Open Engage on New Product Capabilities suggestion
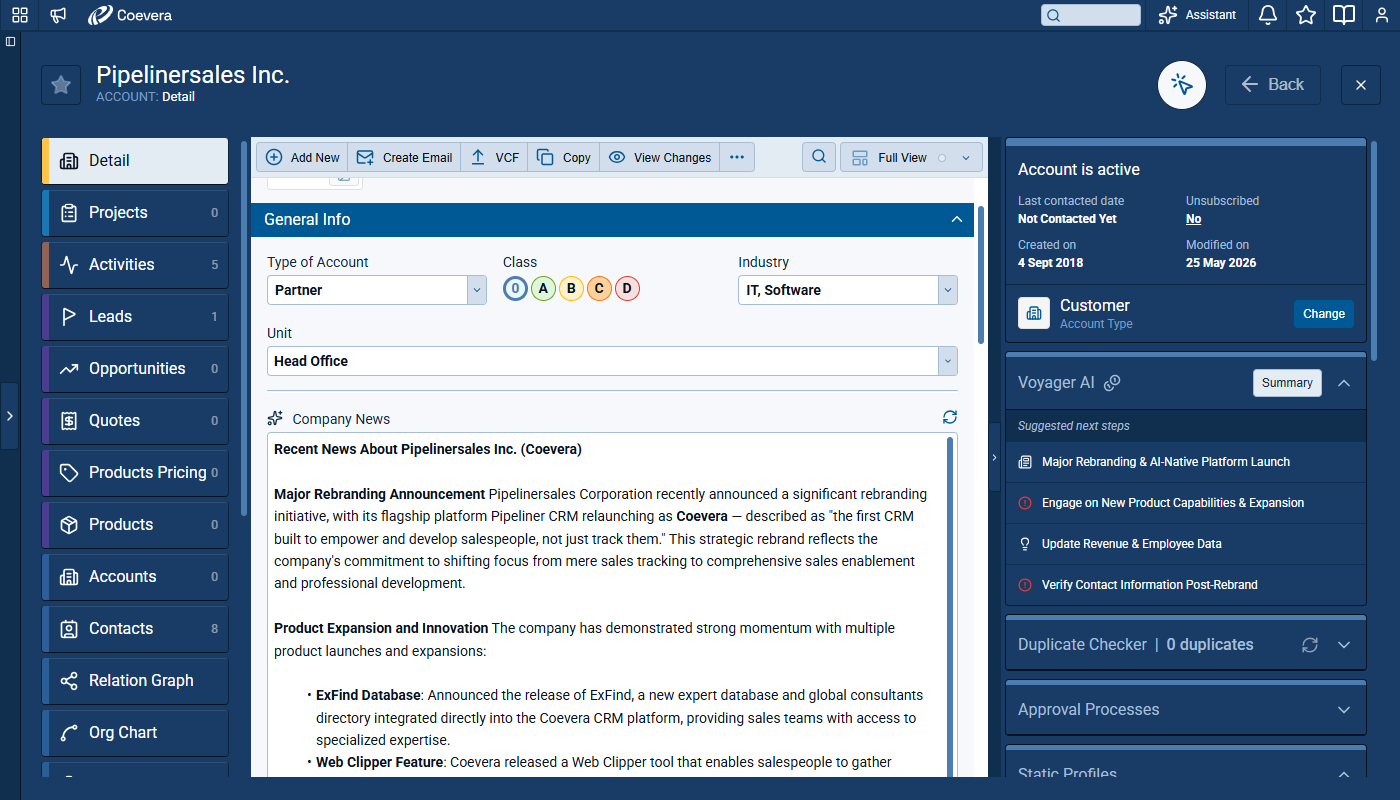The image size is (1400, 800). click(1186, 503)
